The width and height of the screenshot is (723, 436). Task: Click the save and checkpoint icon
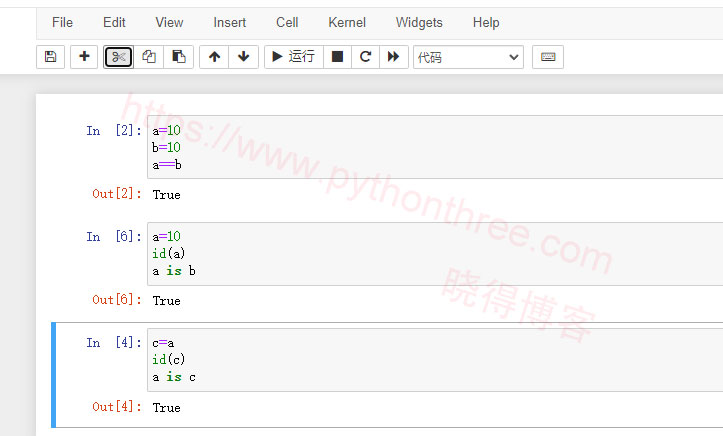[x=50, y=57]
